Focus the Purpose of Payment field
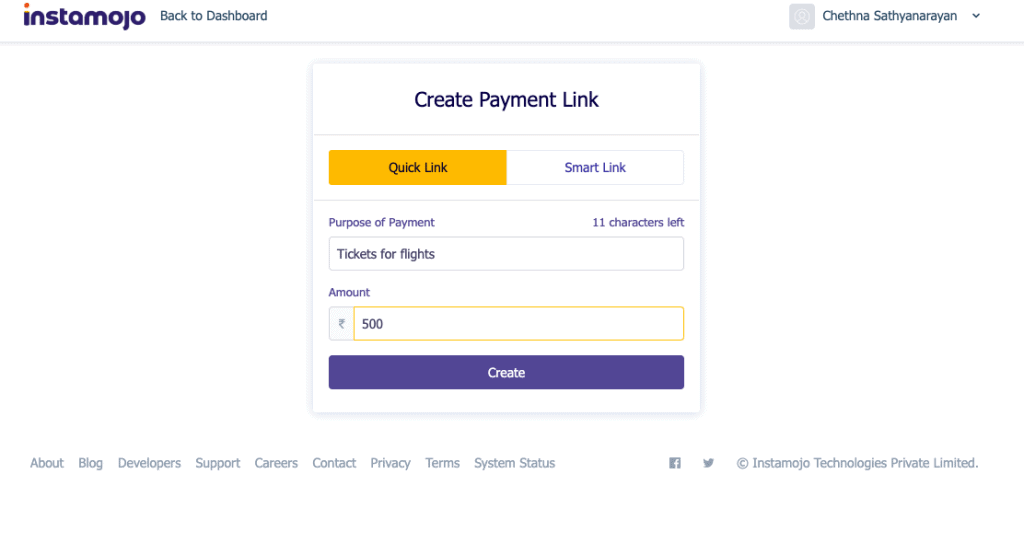Screen dimensions: 1024x543 tap(506, 254)
